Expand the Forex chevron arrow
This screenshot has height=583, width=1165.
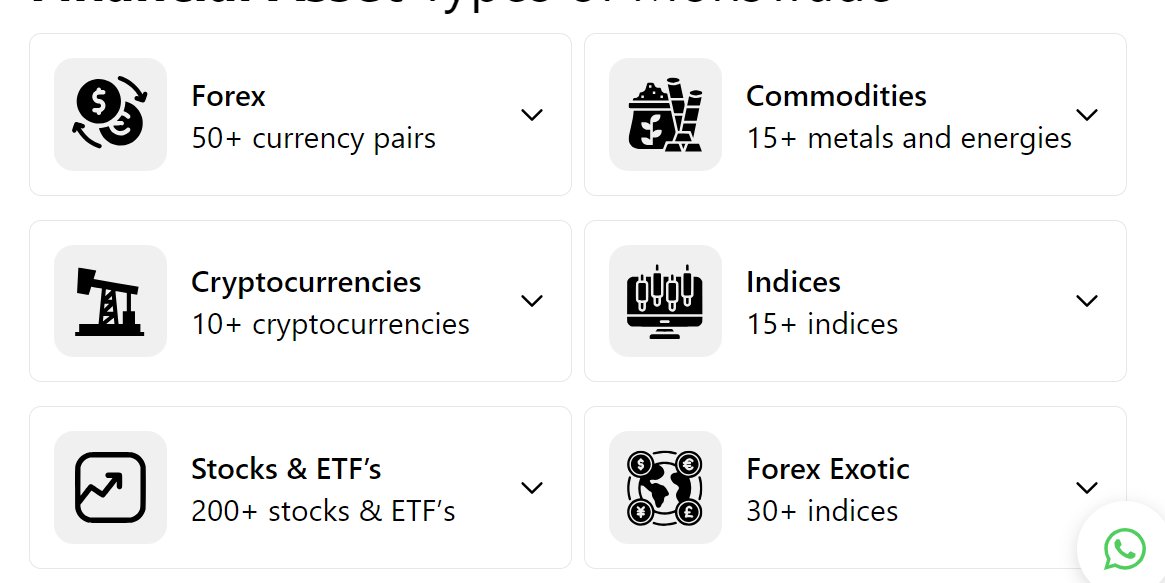pyautogui.click(x=532, y=114)
